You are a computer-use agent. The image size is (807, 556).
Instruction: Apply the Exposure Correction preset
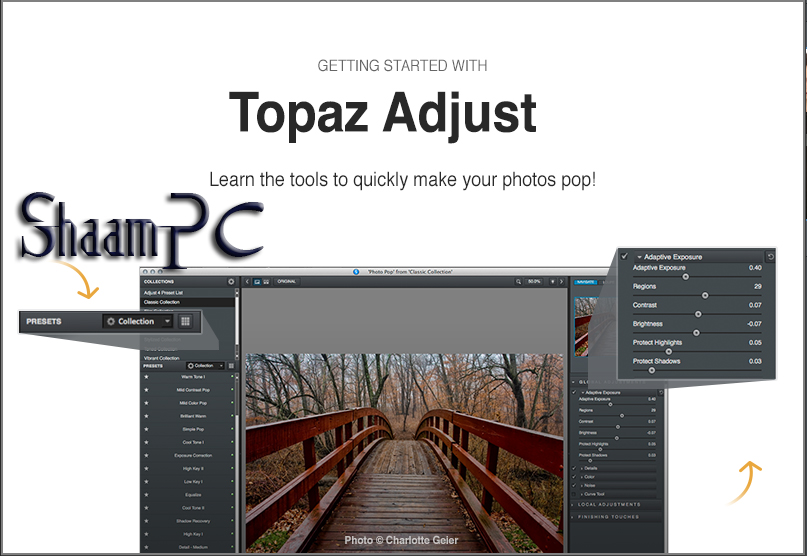tap(193, 455)
